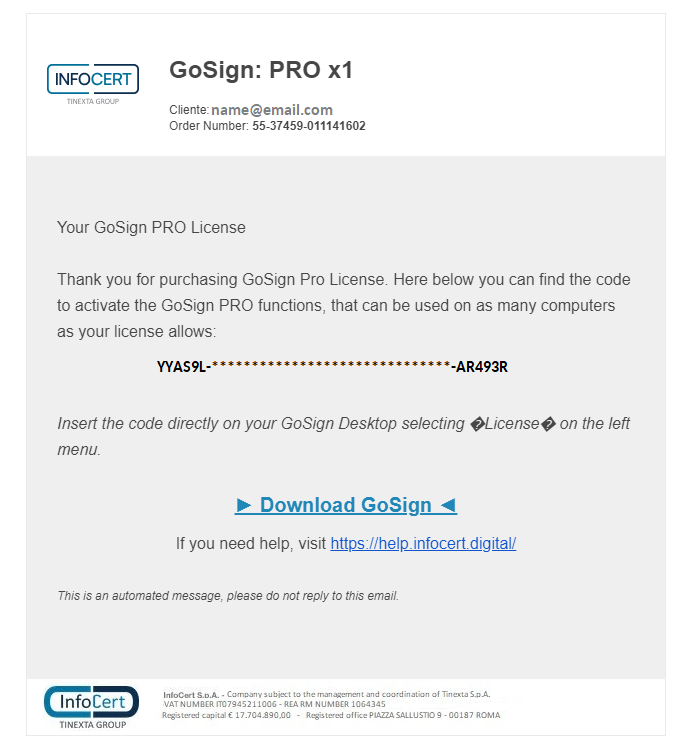Click the "Your GoSign PRO License" title
Image resolution: width=688 pixels, height=752 pixels.
click(151, 227)
